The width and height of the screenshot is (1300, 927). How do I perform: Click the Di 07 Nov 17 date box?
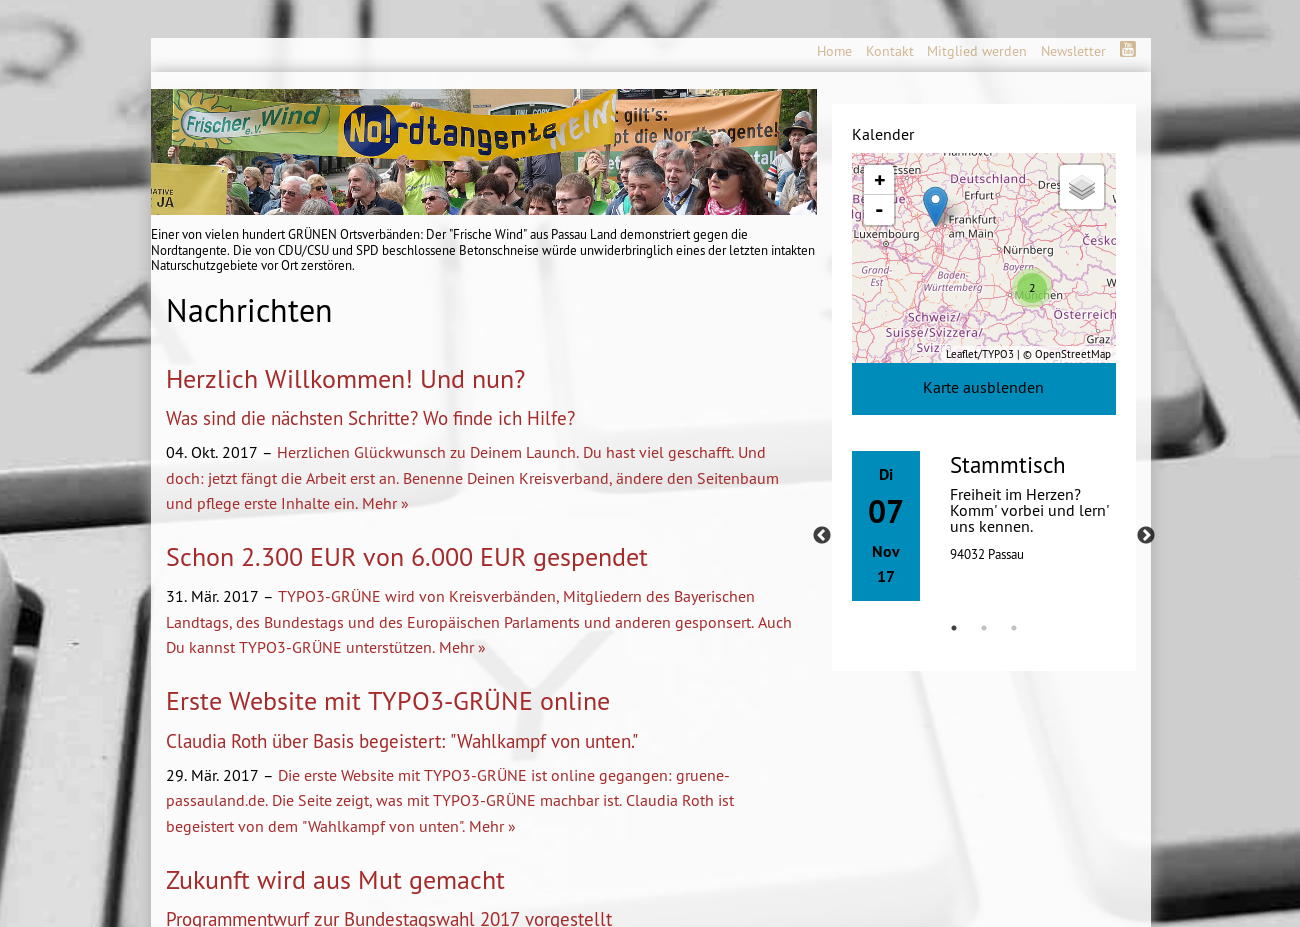(886, 526)
